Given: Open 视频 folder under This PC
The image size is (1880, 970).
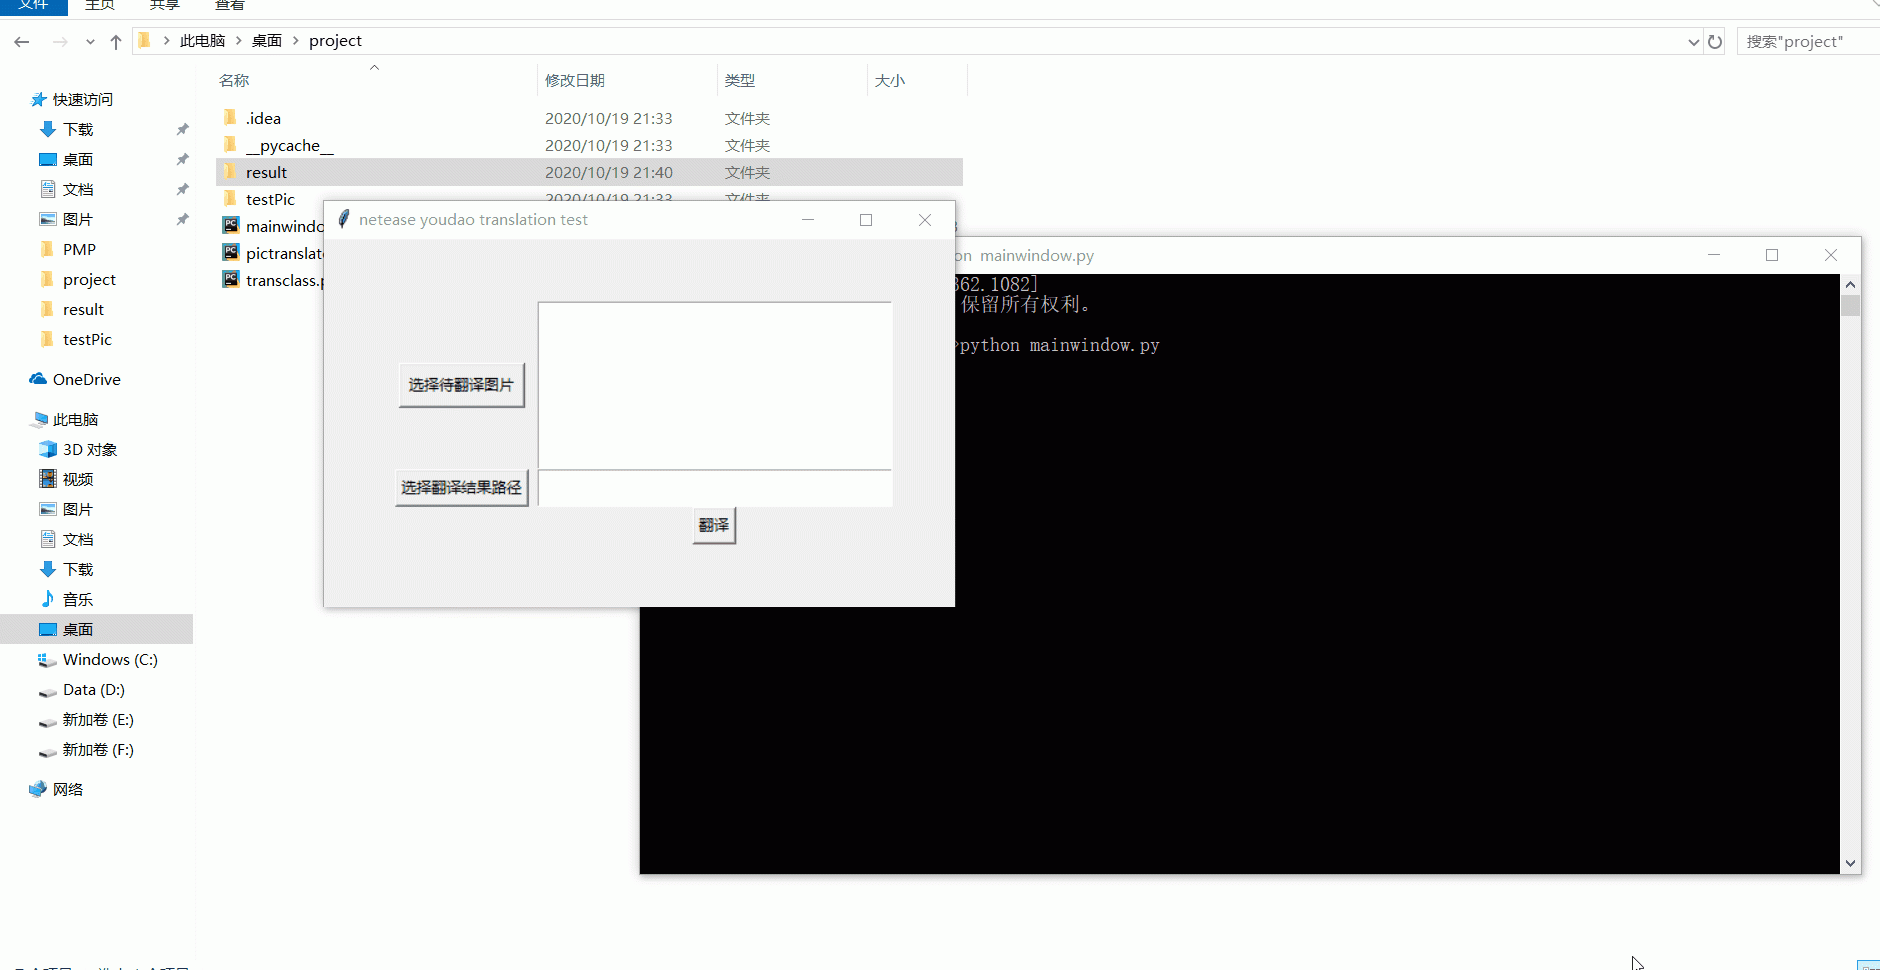Looking at the screenshot, I should coord(78,479).
